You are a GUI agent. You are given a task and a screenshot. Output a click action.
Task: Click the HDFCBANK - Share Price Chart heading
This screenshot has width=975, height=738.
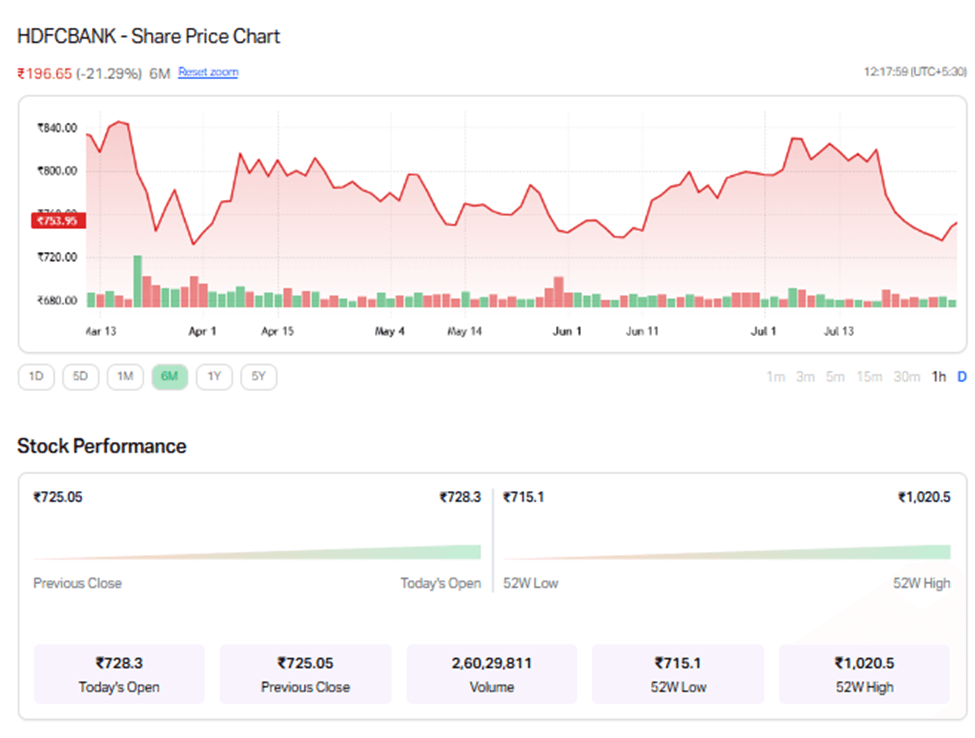point(148,36)
